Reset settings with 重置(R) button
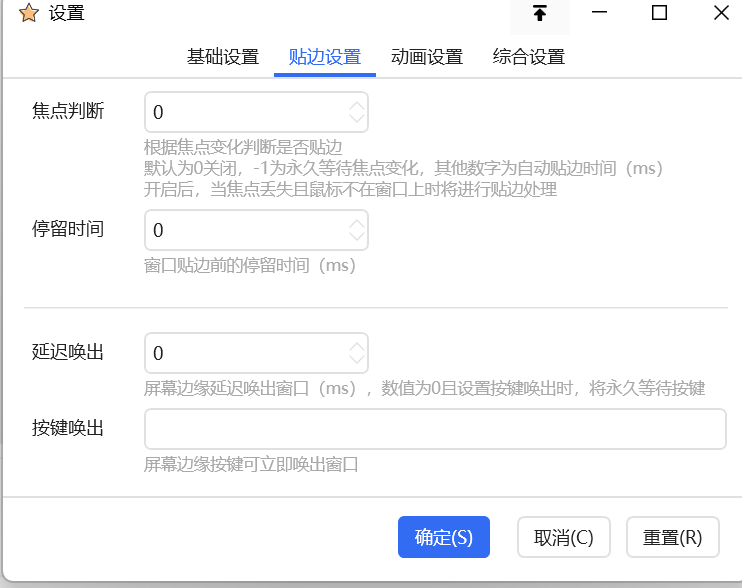The height and width of the screenshot is (588, 742). (x=672, y=537)
